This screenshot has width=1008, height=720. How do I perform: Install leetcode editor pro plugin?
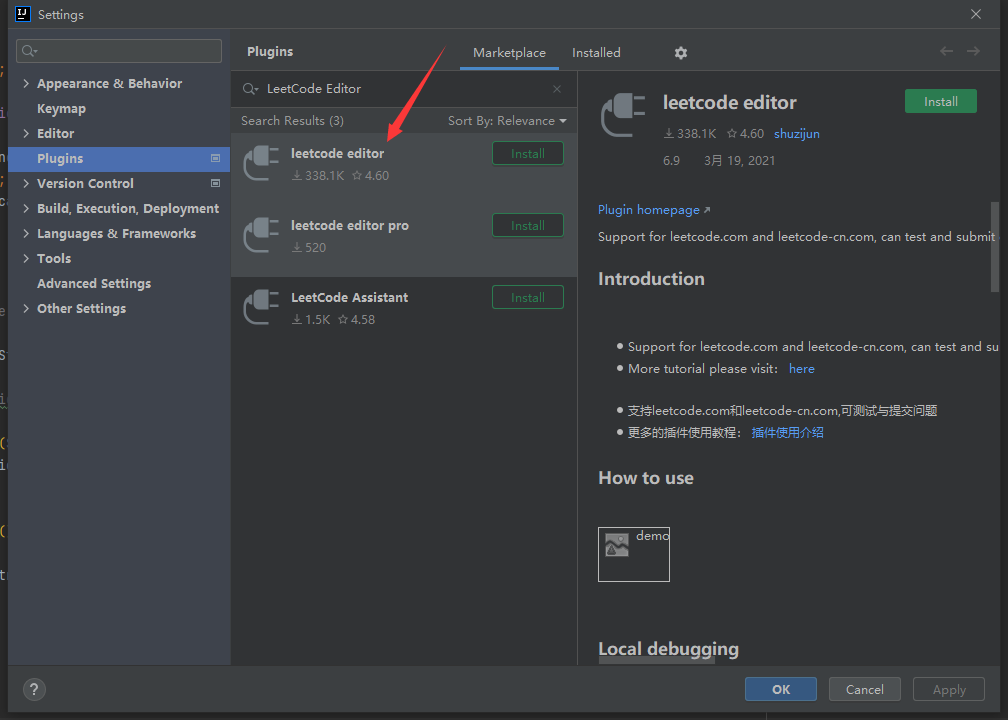pos(528,226)
